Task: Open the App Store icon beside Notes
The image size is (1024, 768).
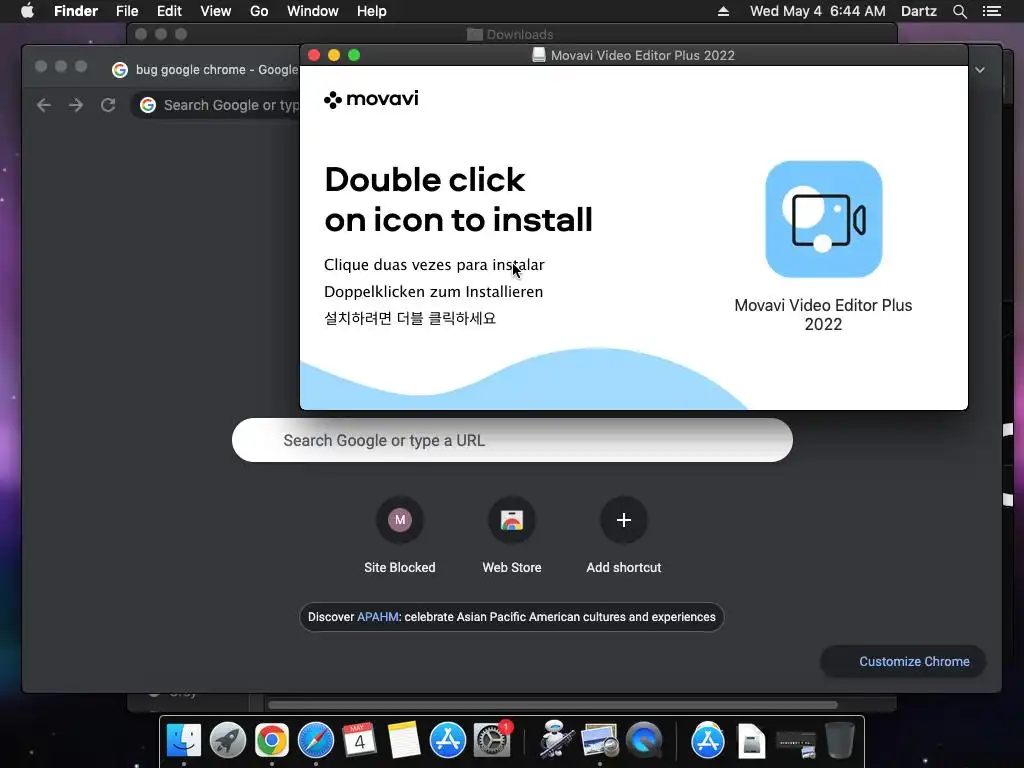Action: pyautogui.click(x=448, y=740)
